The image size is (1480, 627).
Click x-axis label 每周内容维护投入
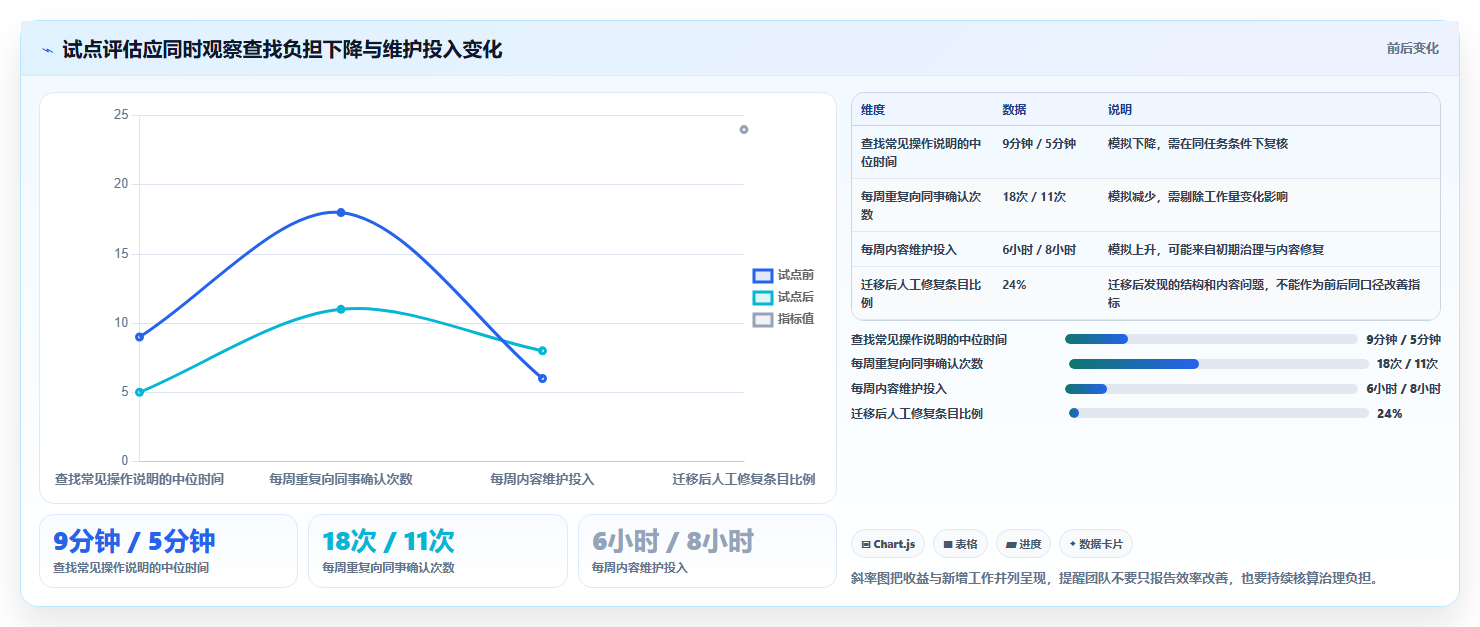tap(542, 479)
